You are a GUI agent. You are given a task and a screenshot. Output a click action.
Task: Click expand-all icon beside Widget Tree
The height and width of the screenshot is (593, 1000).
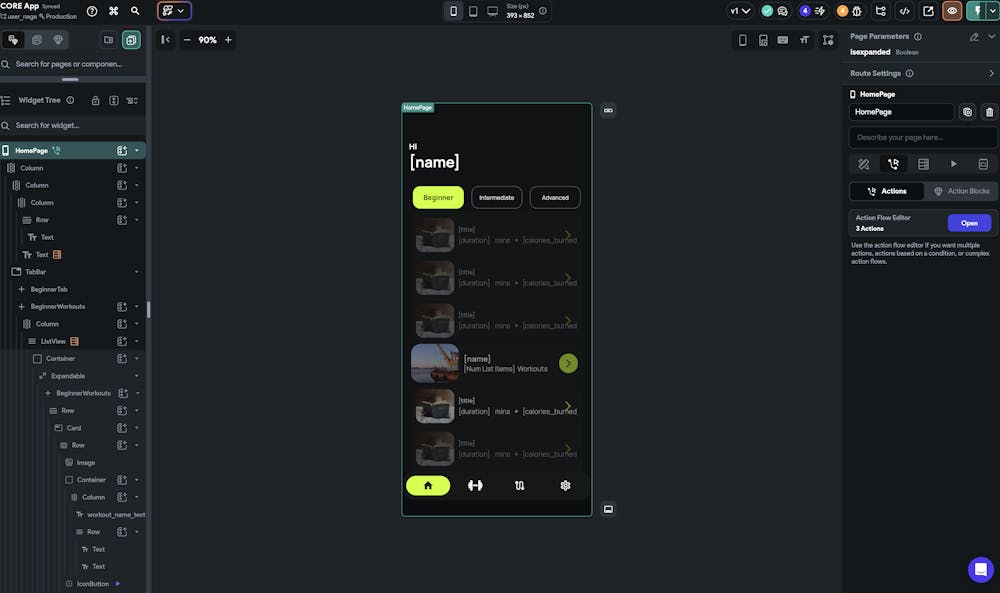(x=114, y=100)
